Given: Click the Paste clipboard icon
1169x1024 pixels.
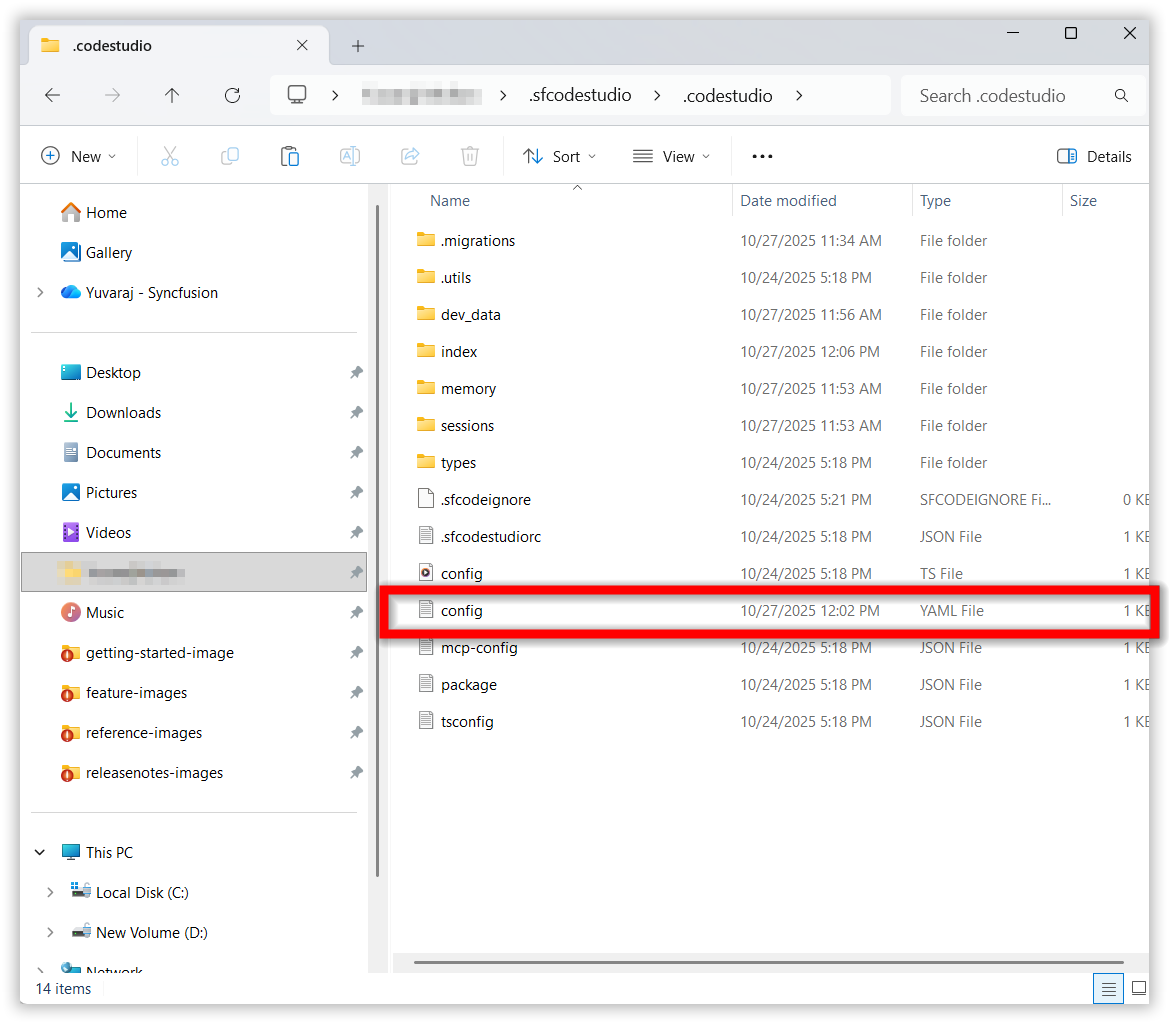Looking at the screenshot, I should (x=289, y=156).
